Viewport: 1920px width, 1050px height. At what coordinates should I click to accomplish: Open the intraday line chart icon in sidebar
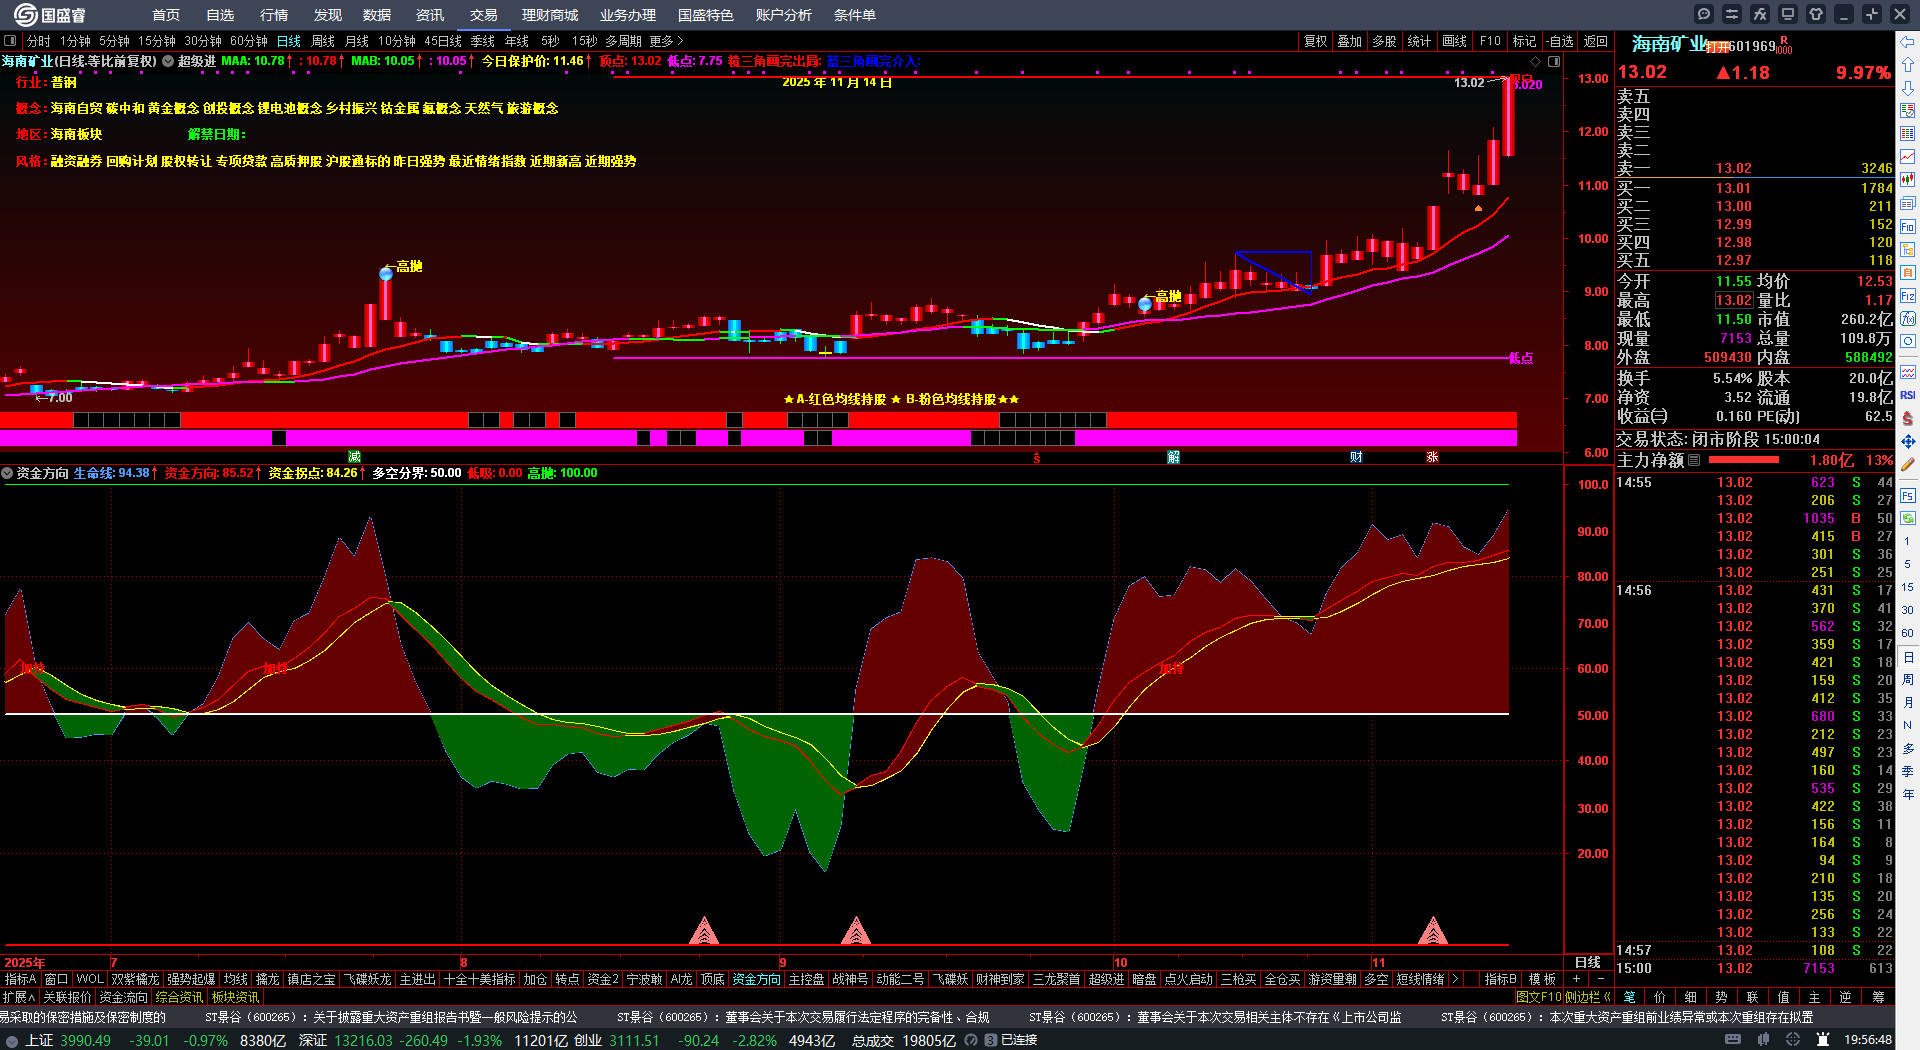coord(1908,157)
